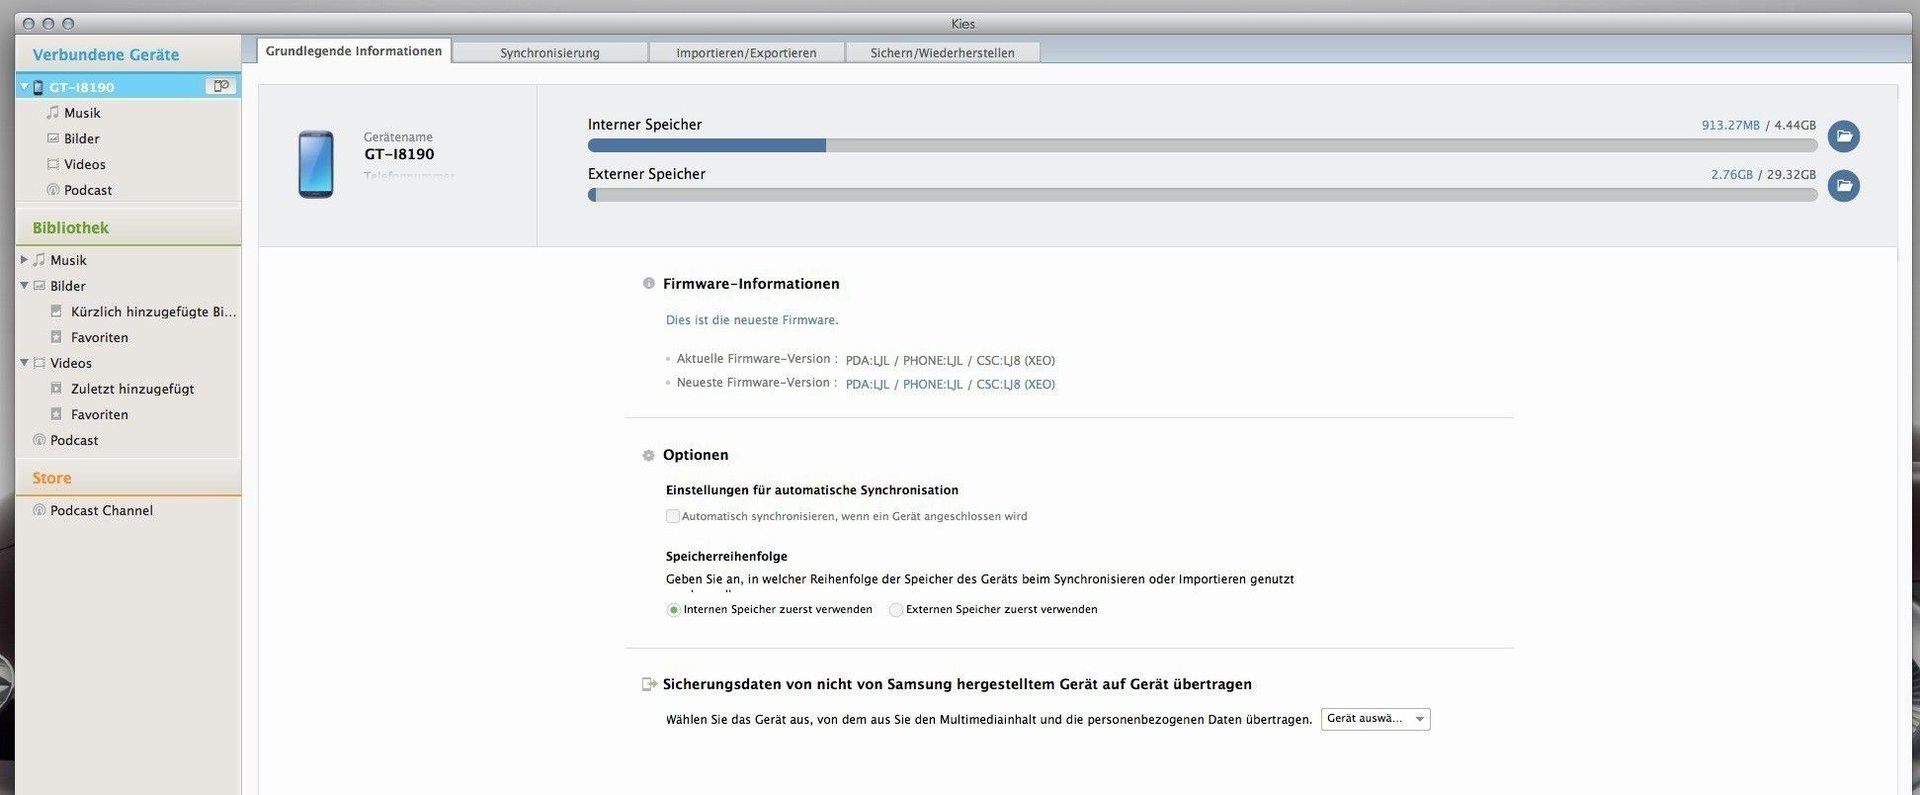Click the Bilder picture icon in Bibliothek
The image size is (1920, 795).
pyautogui.click(x=39, y=286)
